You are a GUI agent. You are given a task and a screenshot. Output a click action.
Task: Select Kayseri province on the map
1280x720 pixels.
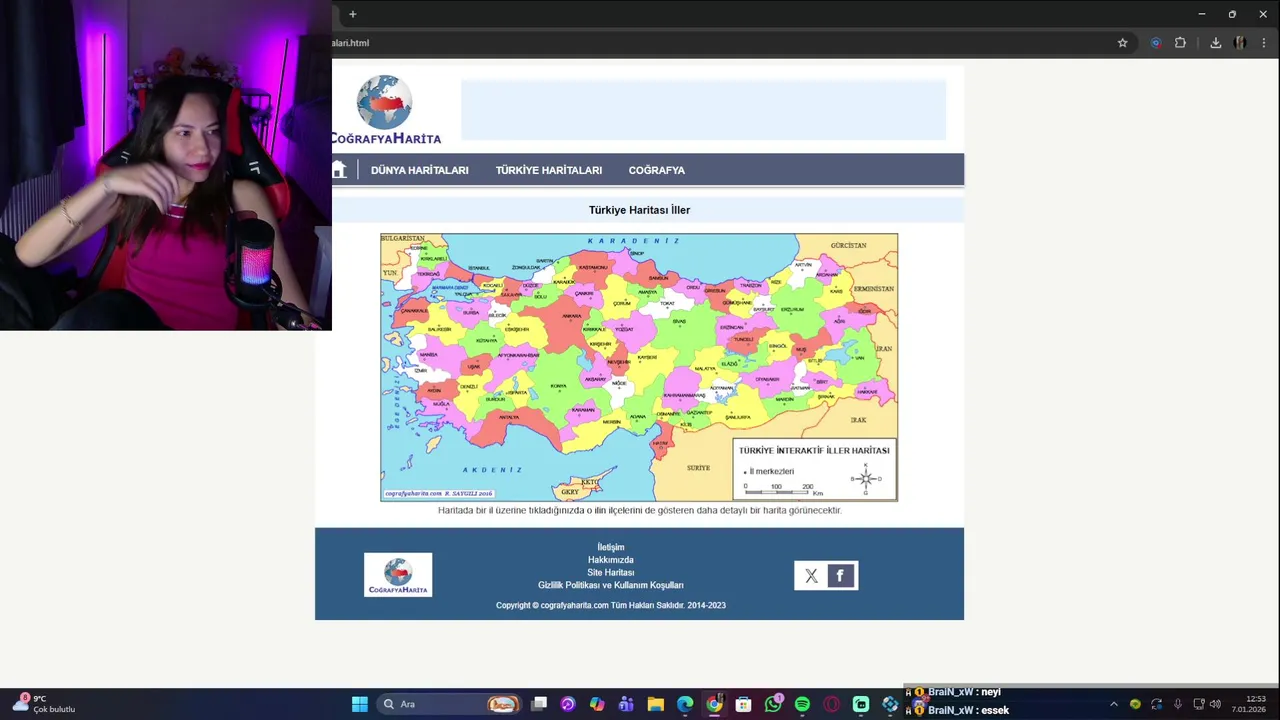647,357
